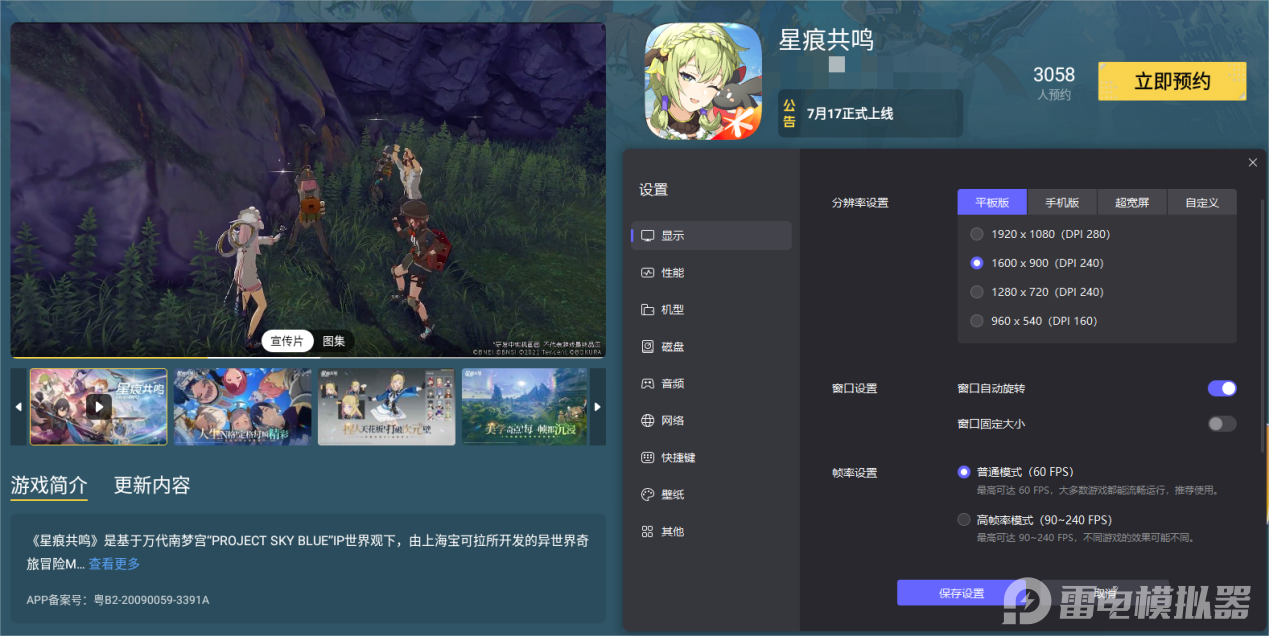Click 3058 人预约 reservation count
1269x636 pixels.
click(1054, 83)
